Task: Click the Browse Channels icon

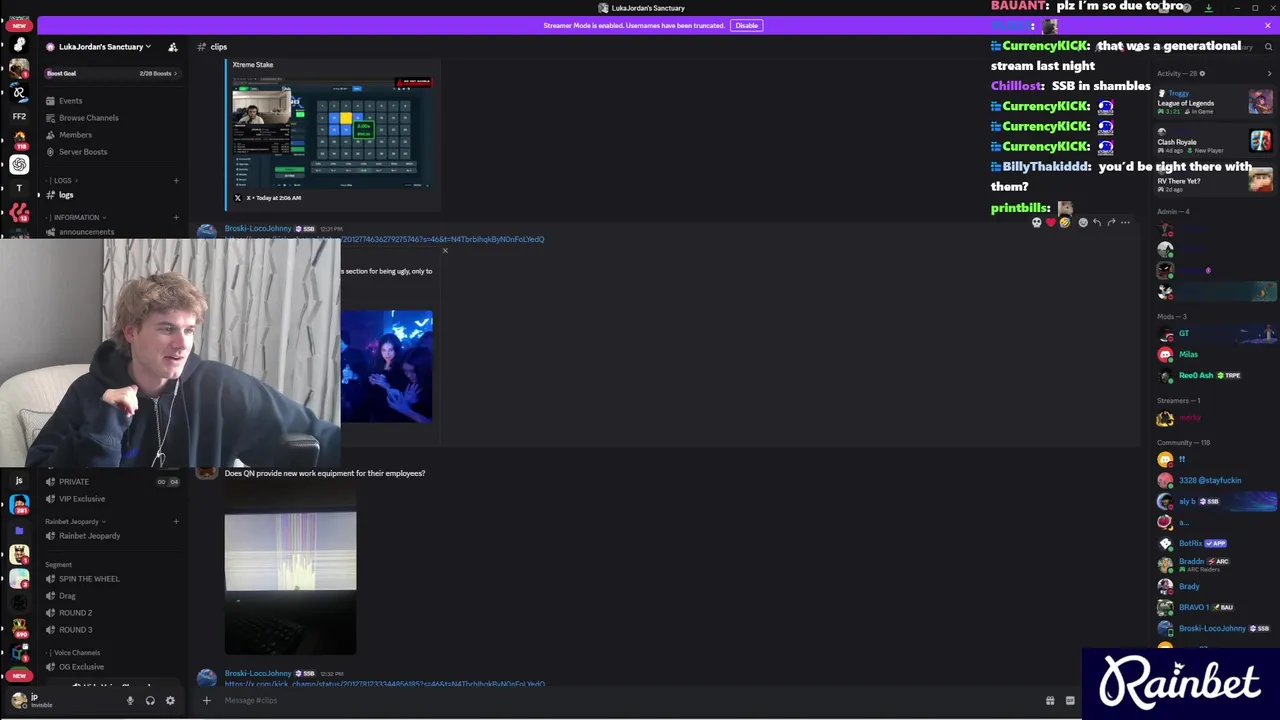Action: coord(50,118)
